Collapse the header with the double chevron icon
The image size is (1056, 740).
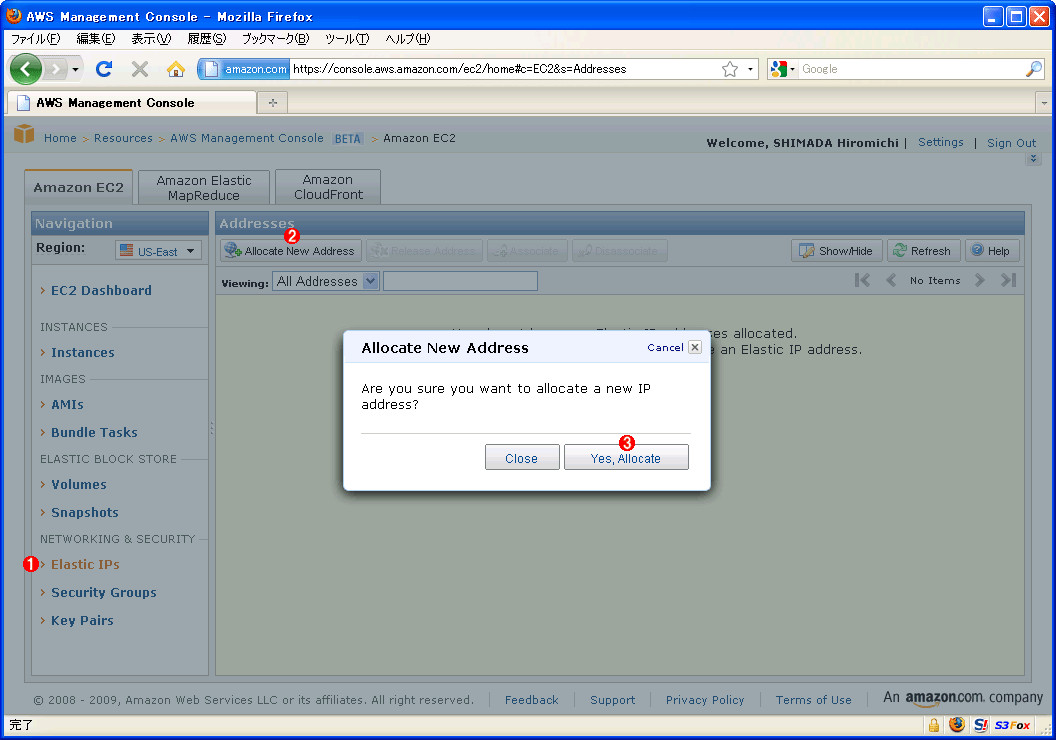1034,160
